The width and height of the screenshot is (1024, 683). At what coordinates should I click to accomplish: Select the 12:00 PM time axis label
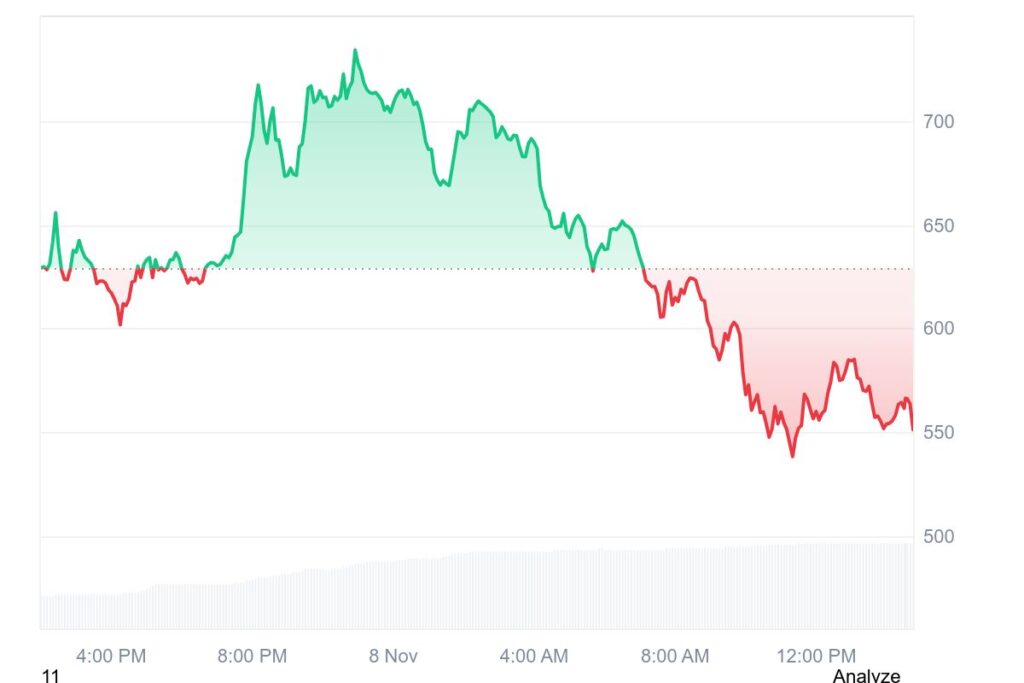[x=815, y=656]
